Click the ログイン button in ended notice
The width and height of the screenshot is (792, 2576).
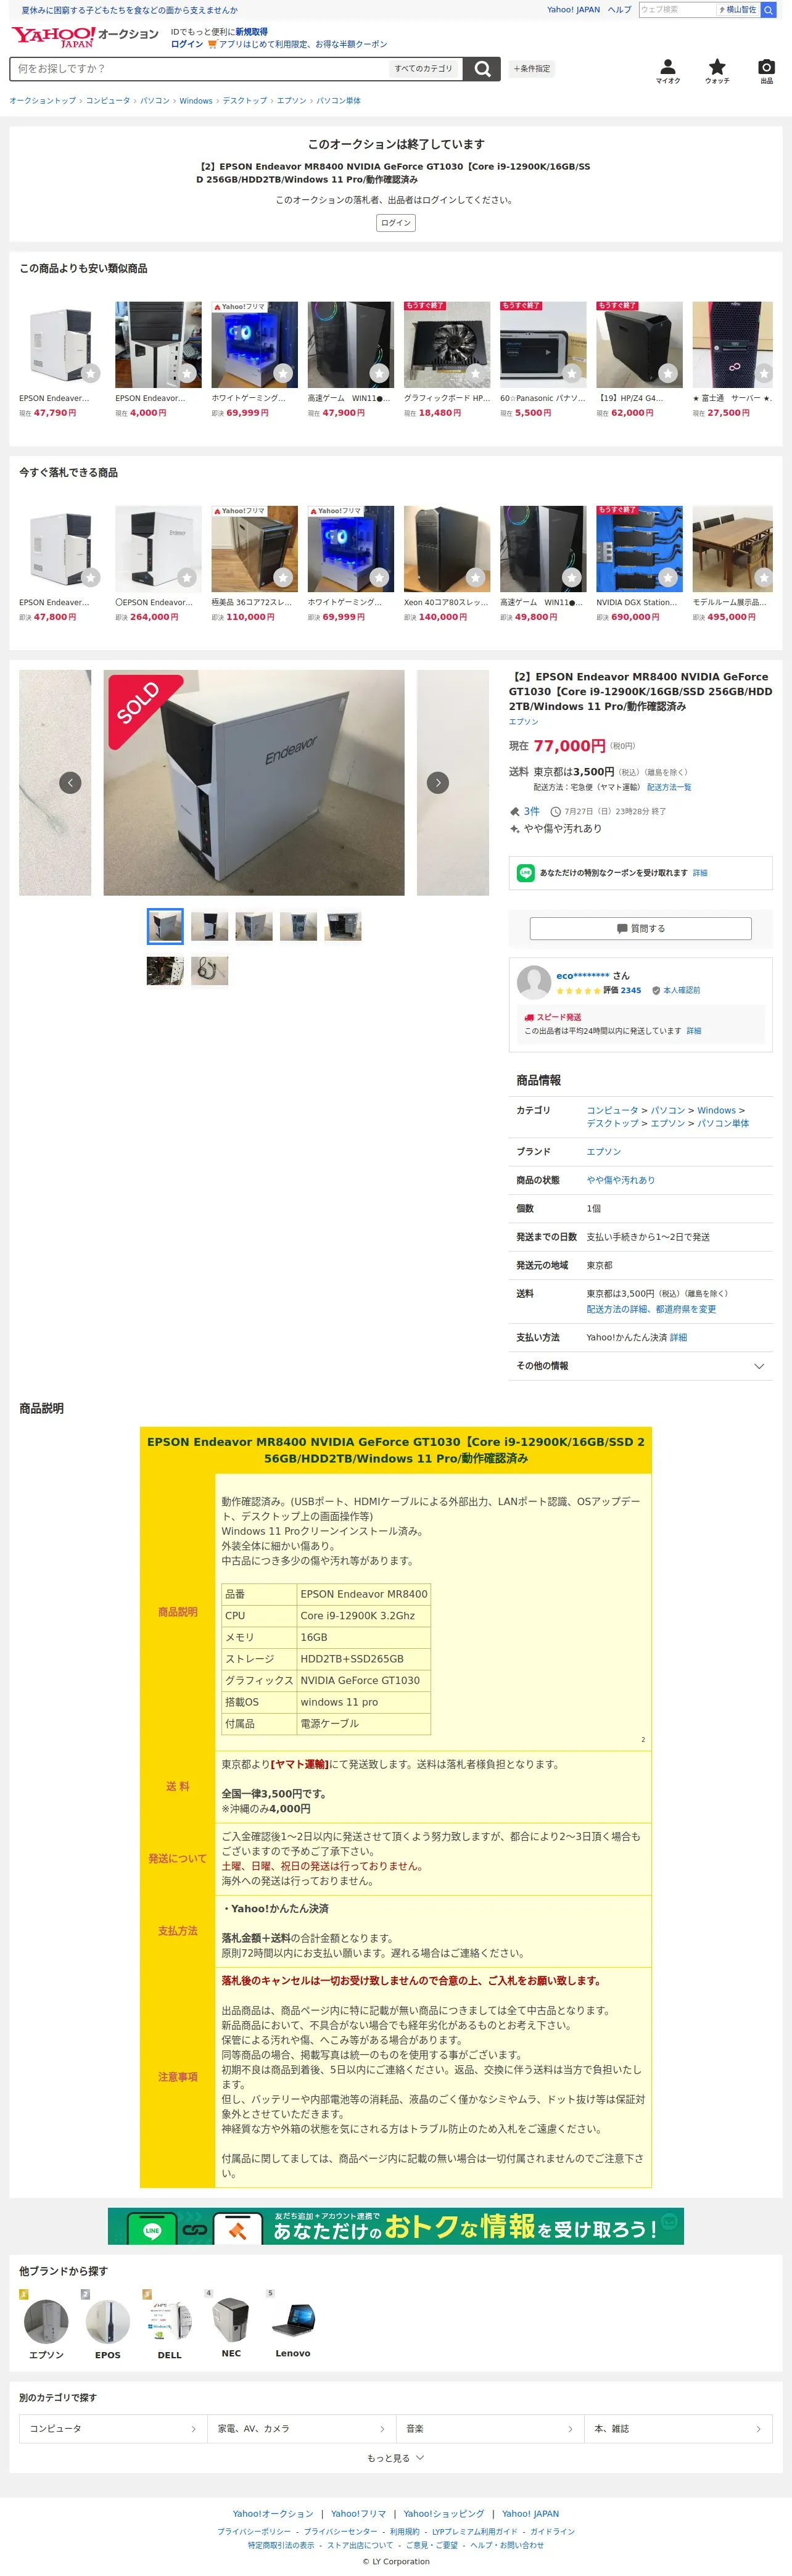point(396,223)
